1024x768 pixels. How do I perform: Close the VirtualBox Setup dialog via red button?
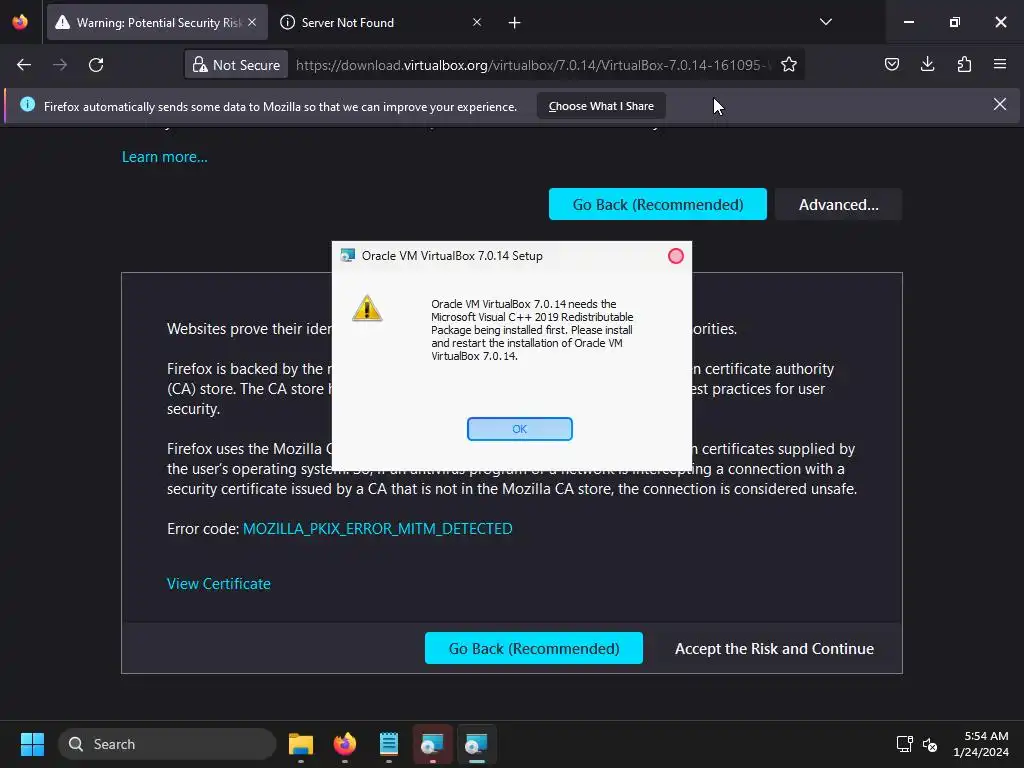[676, 256]
